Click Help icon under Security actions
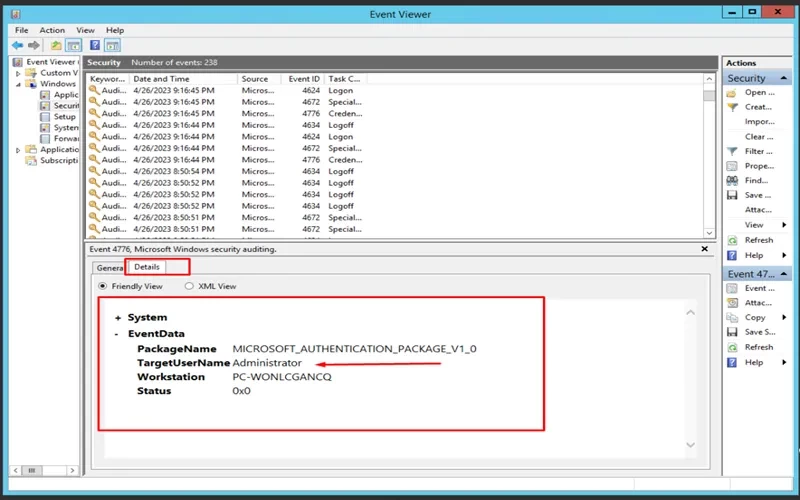This screenshot has height=500, width=800. coord(732,255)
